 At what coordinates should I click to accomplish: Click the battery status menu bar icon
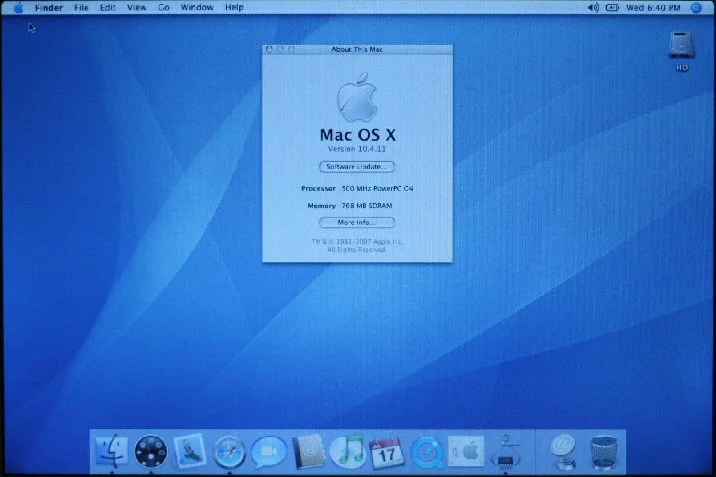pyautogui.click(x=612, y=8)
